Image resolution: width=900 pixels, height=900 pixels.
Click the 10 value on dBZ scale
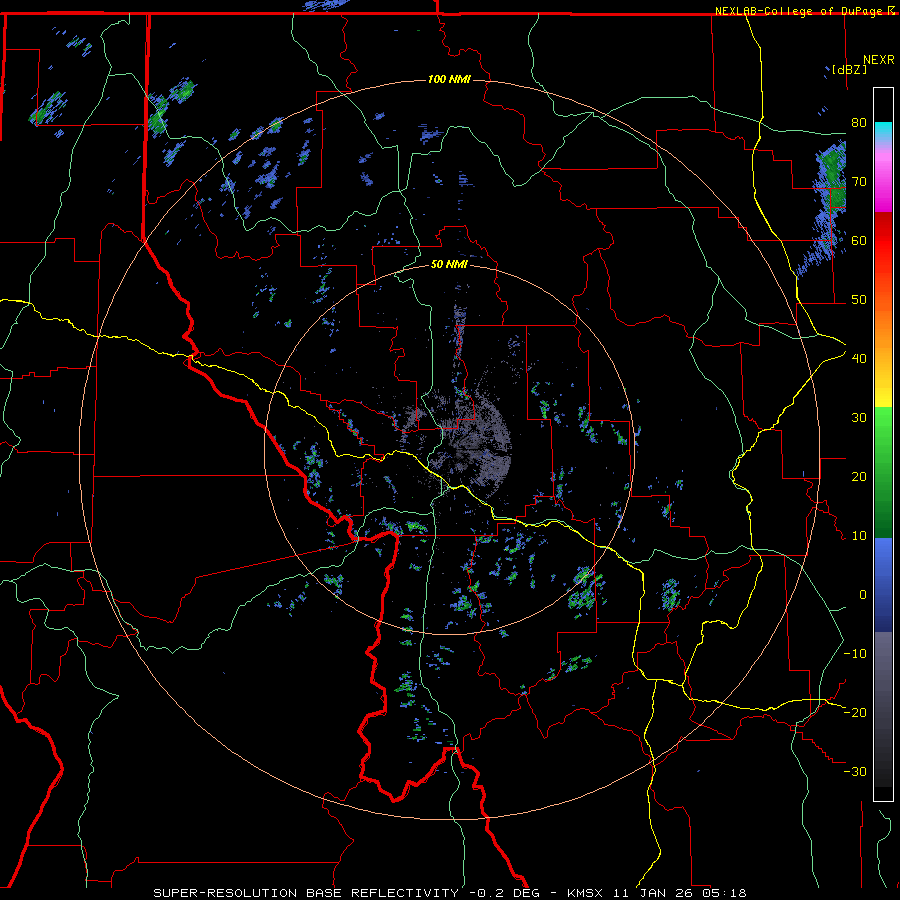click(x=859, y=536)
